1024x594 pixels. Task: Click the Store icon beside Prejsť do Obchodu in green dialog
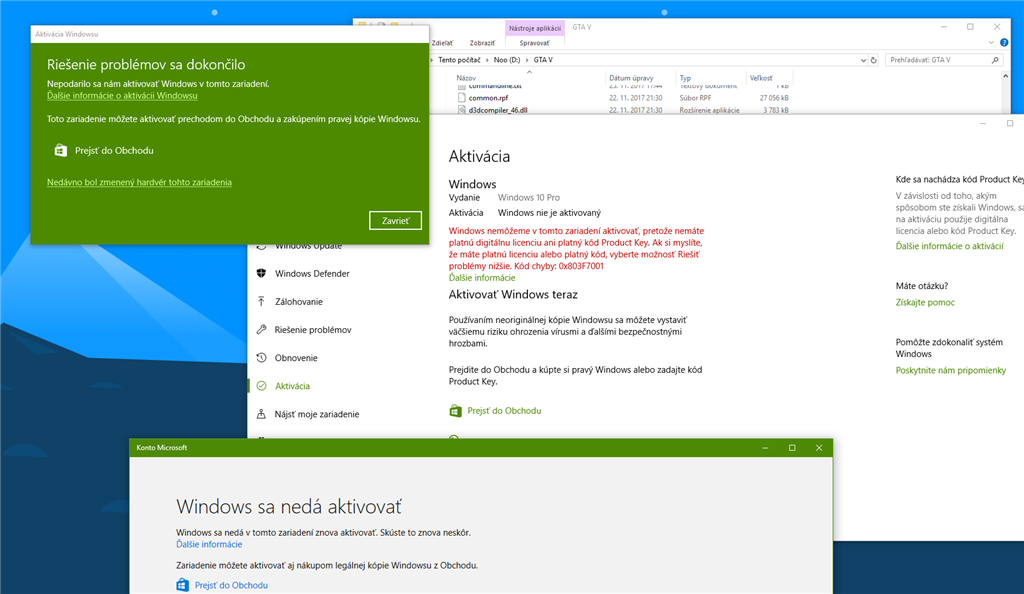pyautogui.click(x=61, y=150)
